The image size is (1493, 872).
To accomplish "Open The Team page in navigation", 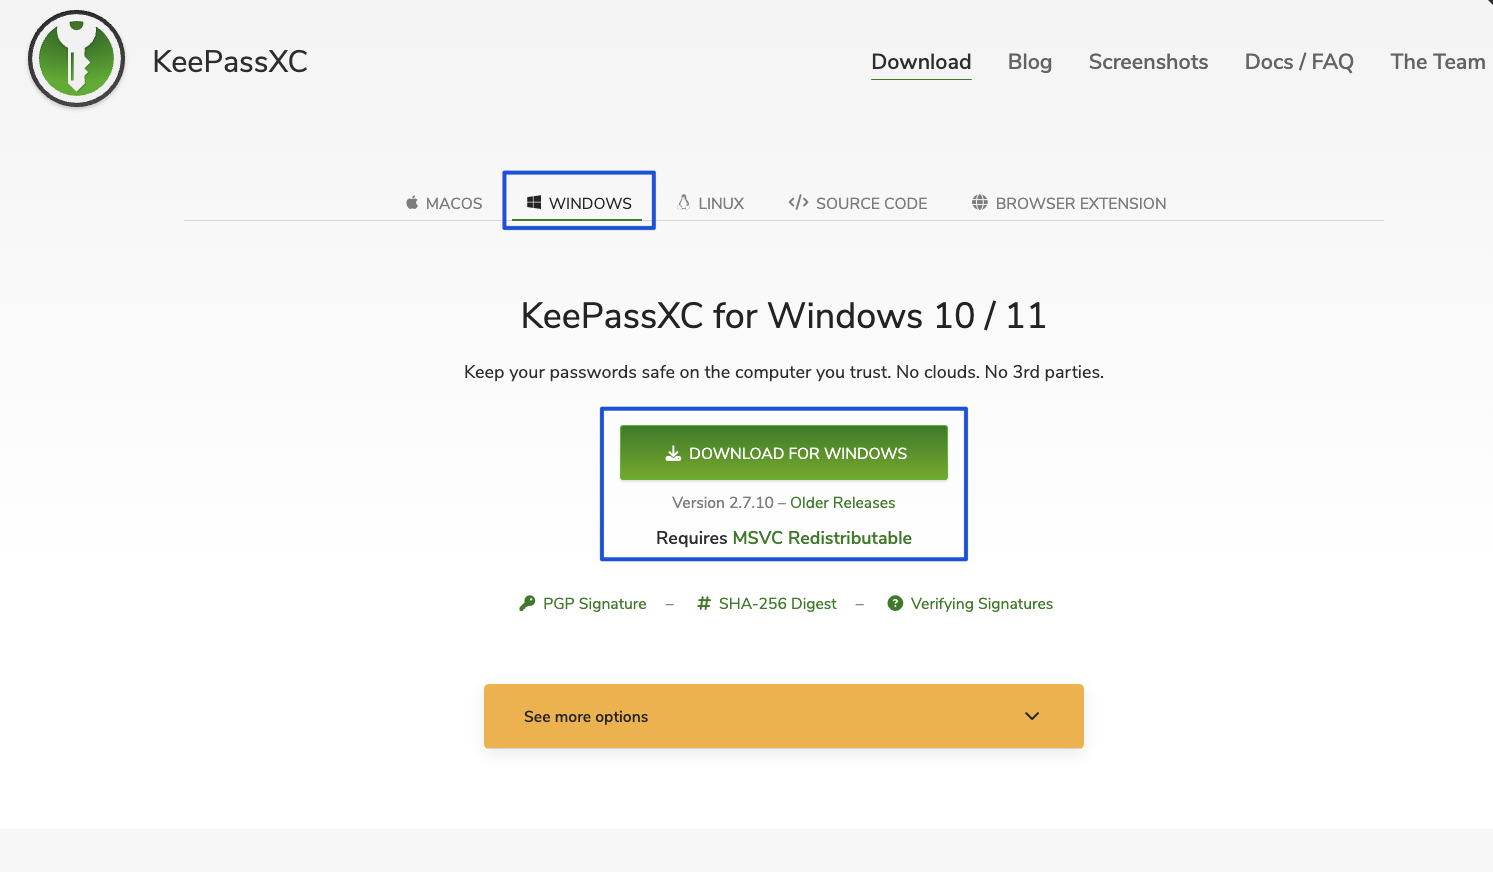I will click(x=1437, y=62).
